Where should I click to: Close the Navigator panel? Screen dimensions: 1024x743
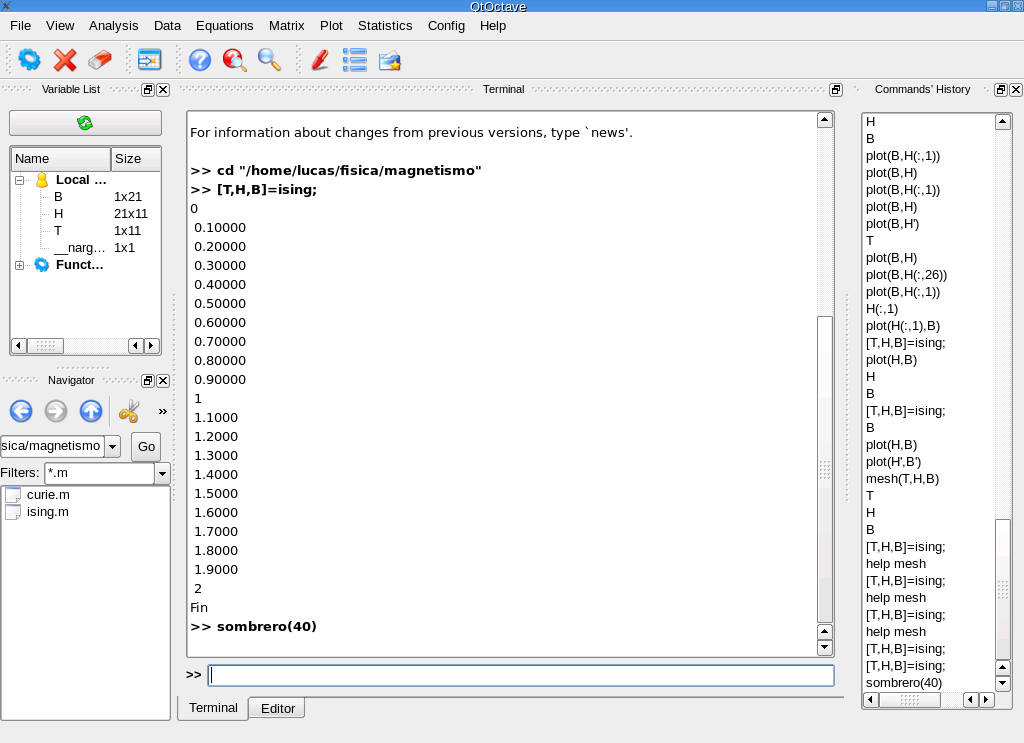click(163, 381)
